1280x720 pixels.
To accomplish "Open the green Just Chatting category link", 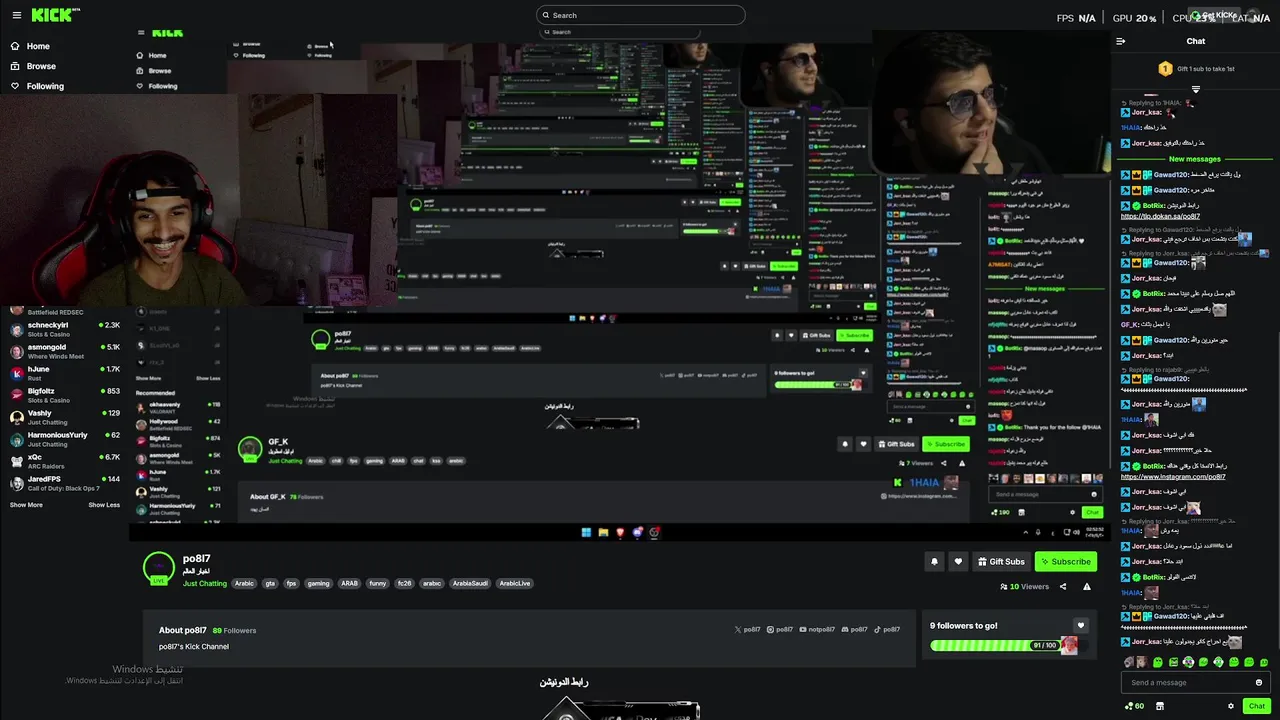I will click(x=205, y=583).
